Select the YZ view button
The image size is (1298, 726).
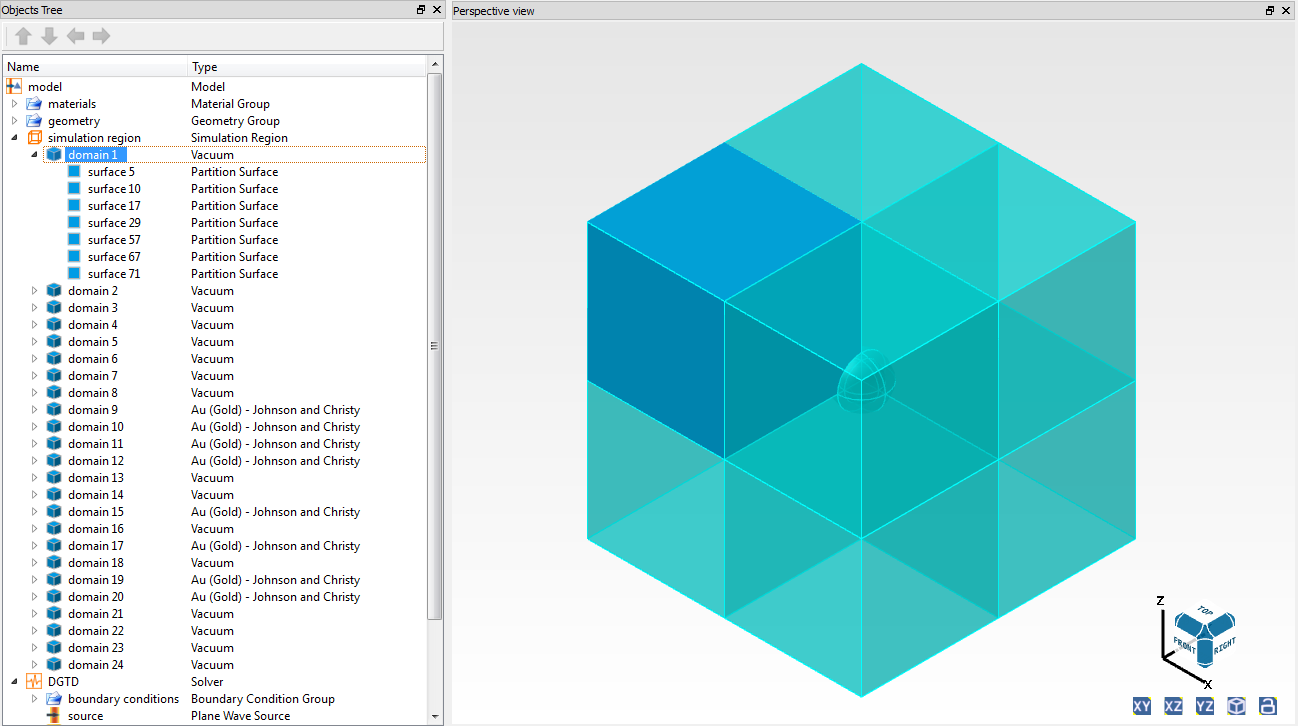[x=1205, y=706]
